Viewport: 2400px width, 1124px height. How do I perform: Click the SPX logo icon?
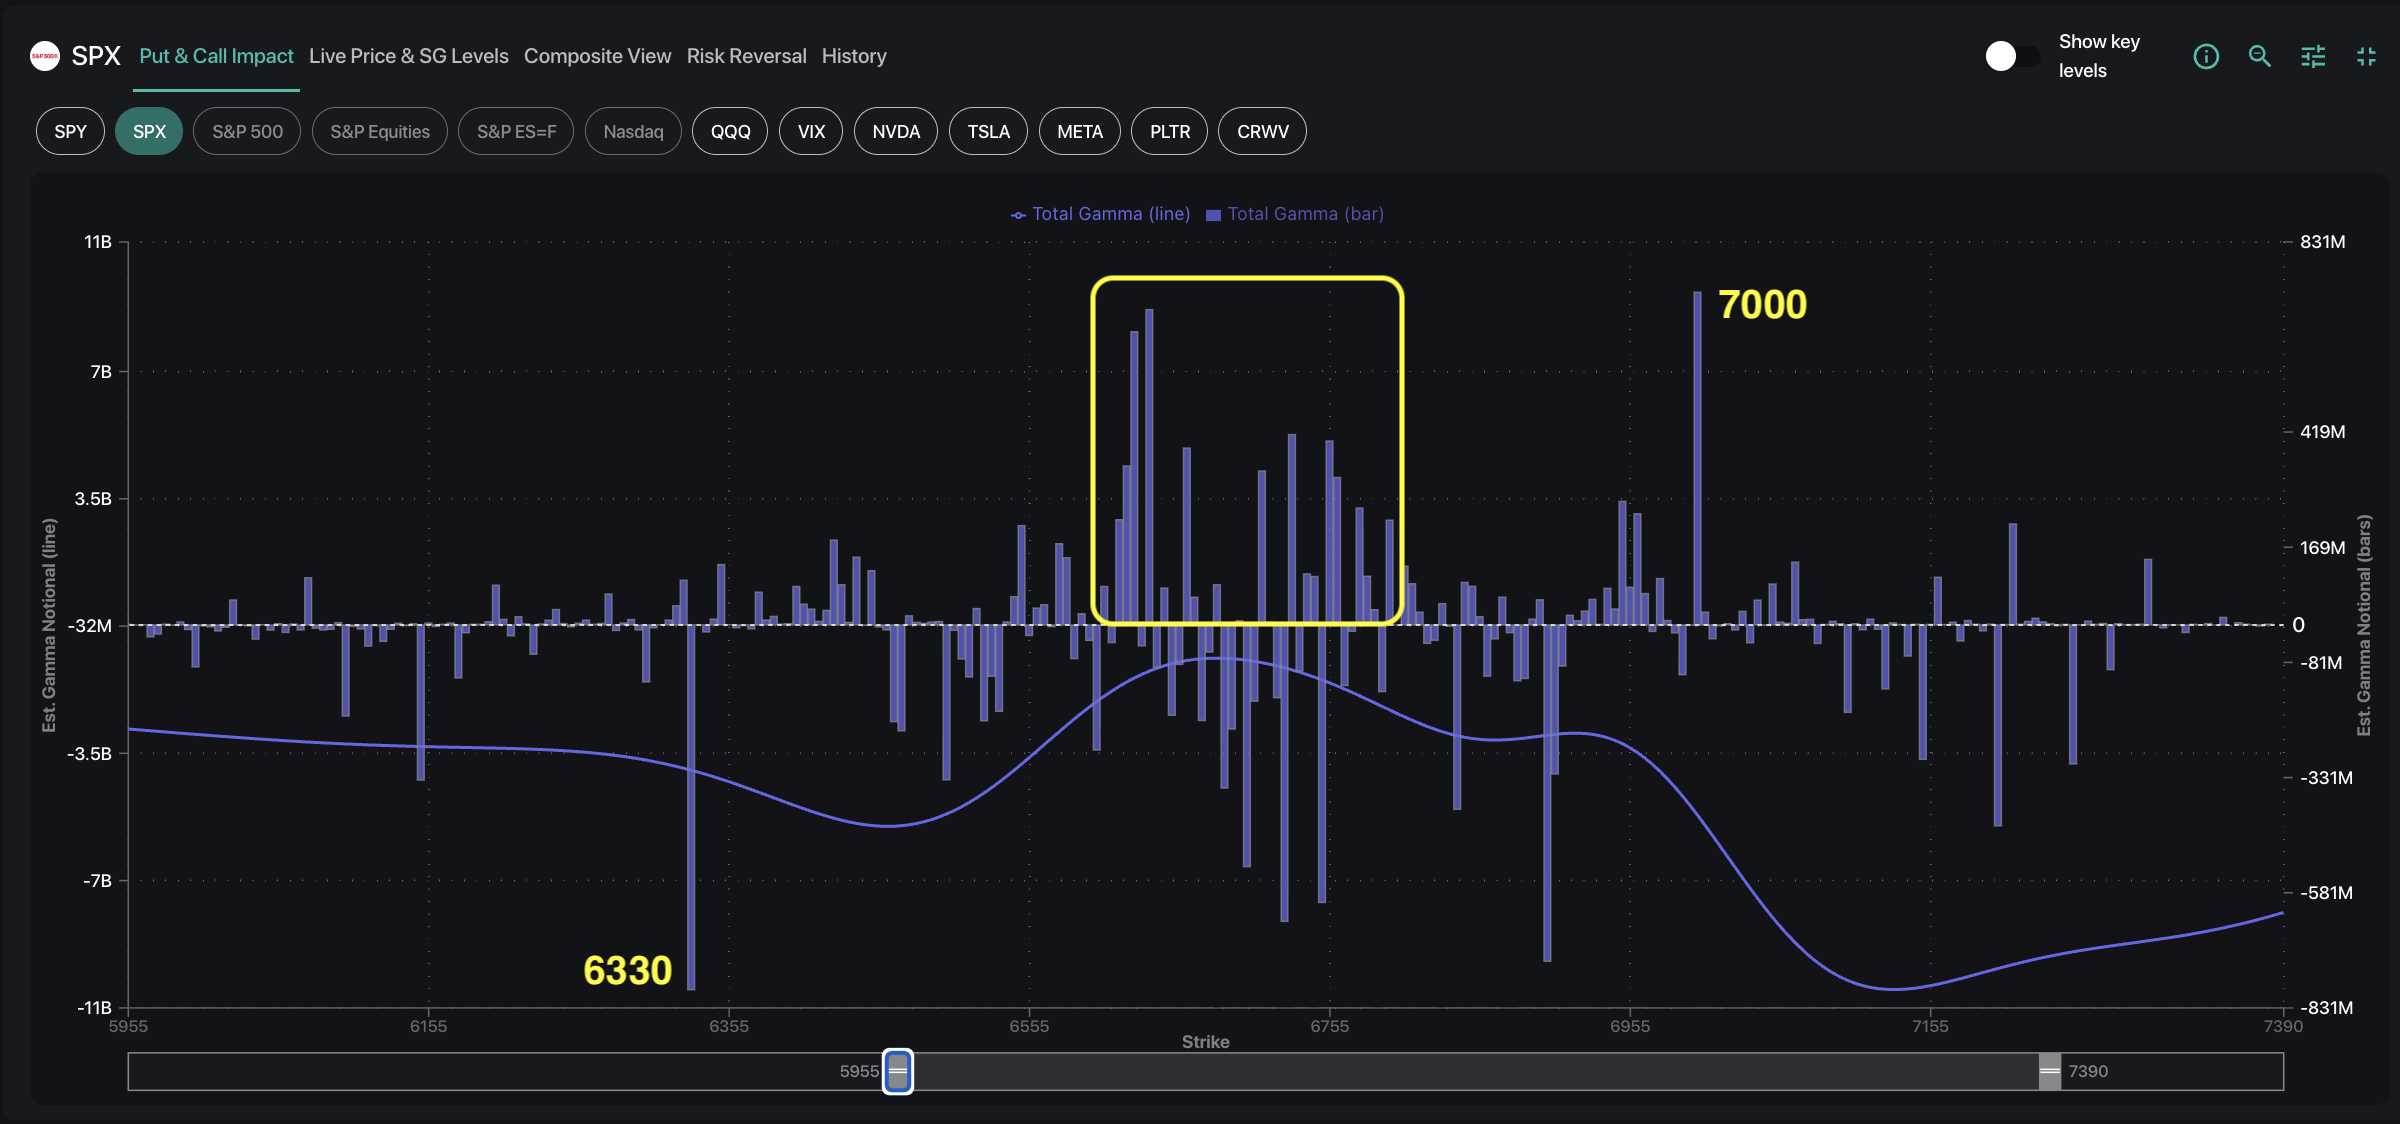(45, 56)
